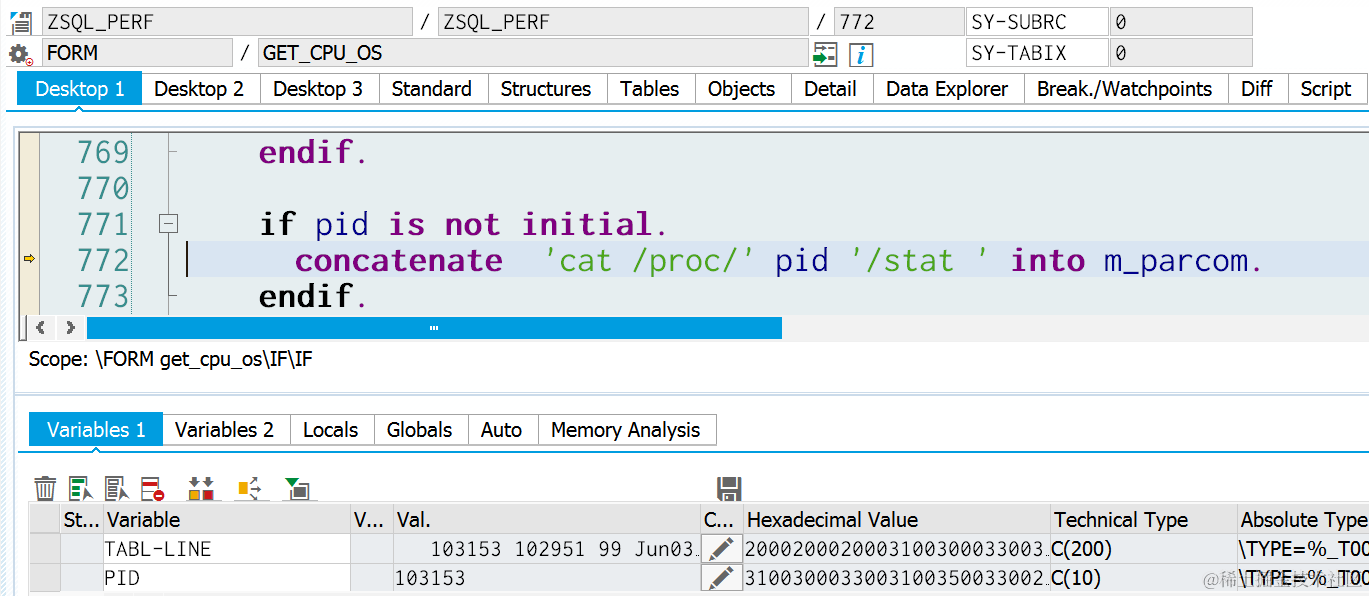The image size is (1369, 596).
Task: Click line number 769 in the gutter
Action: click(x=104, y=152)
